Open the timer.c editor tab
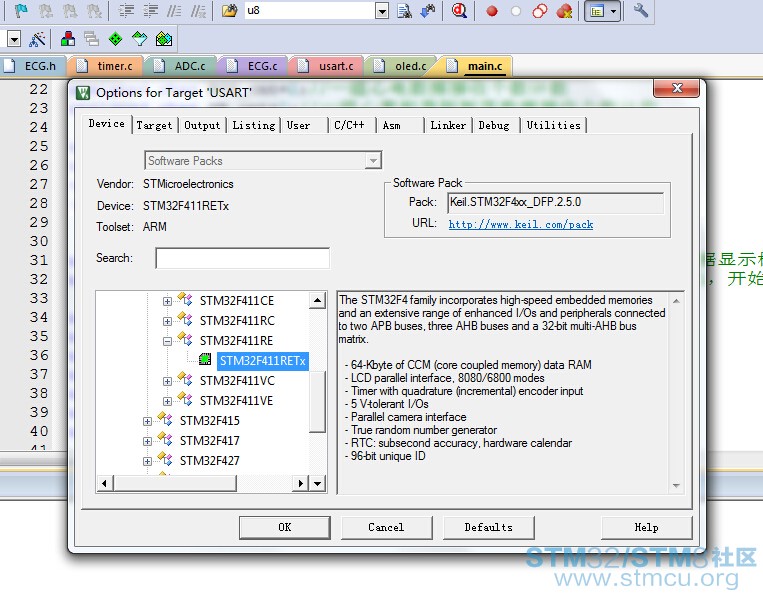The width and height of the screenshot is (763, 603). tap(108, 66)
